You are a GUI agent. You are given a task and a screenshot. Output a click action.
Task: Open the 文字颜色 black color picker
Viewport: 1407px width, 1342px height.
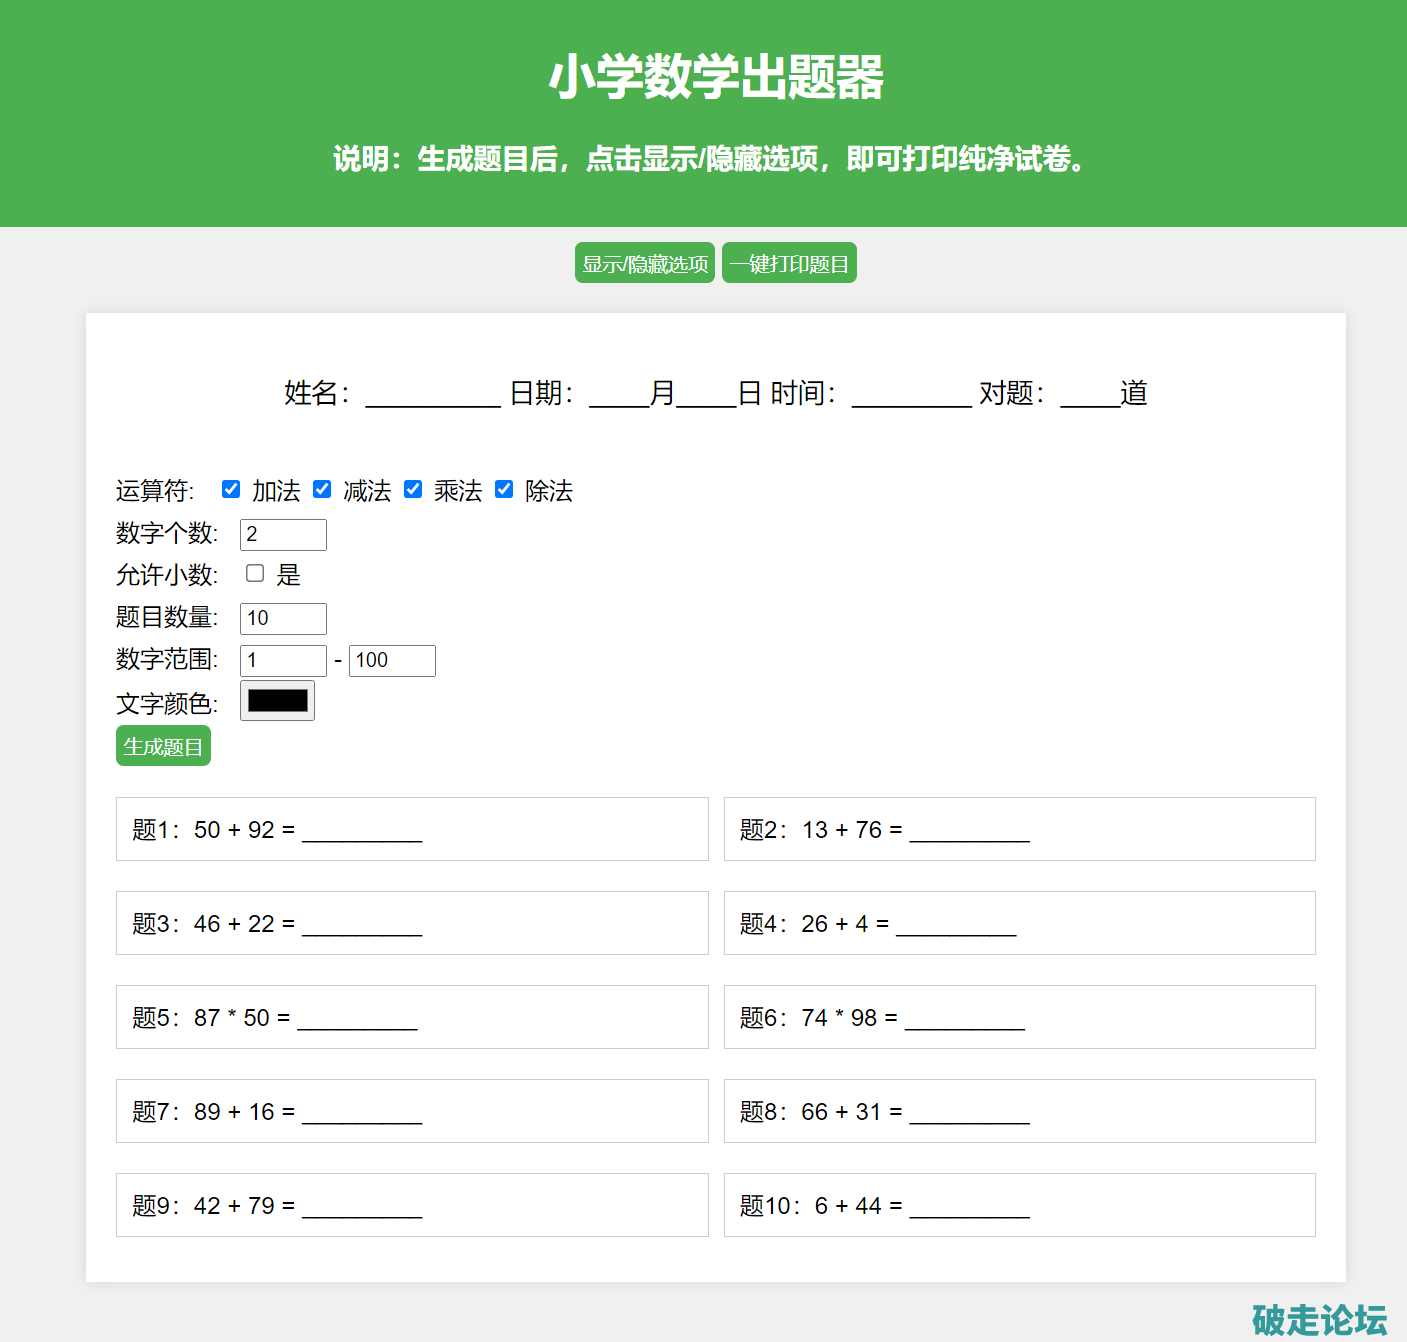coord(277,701)
